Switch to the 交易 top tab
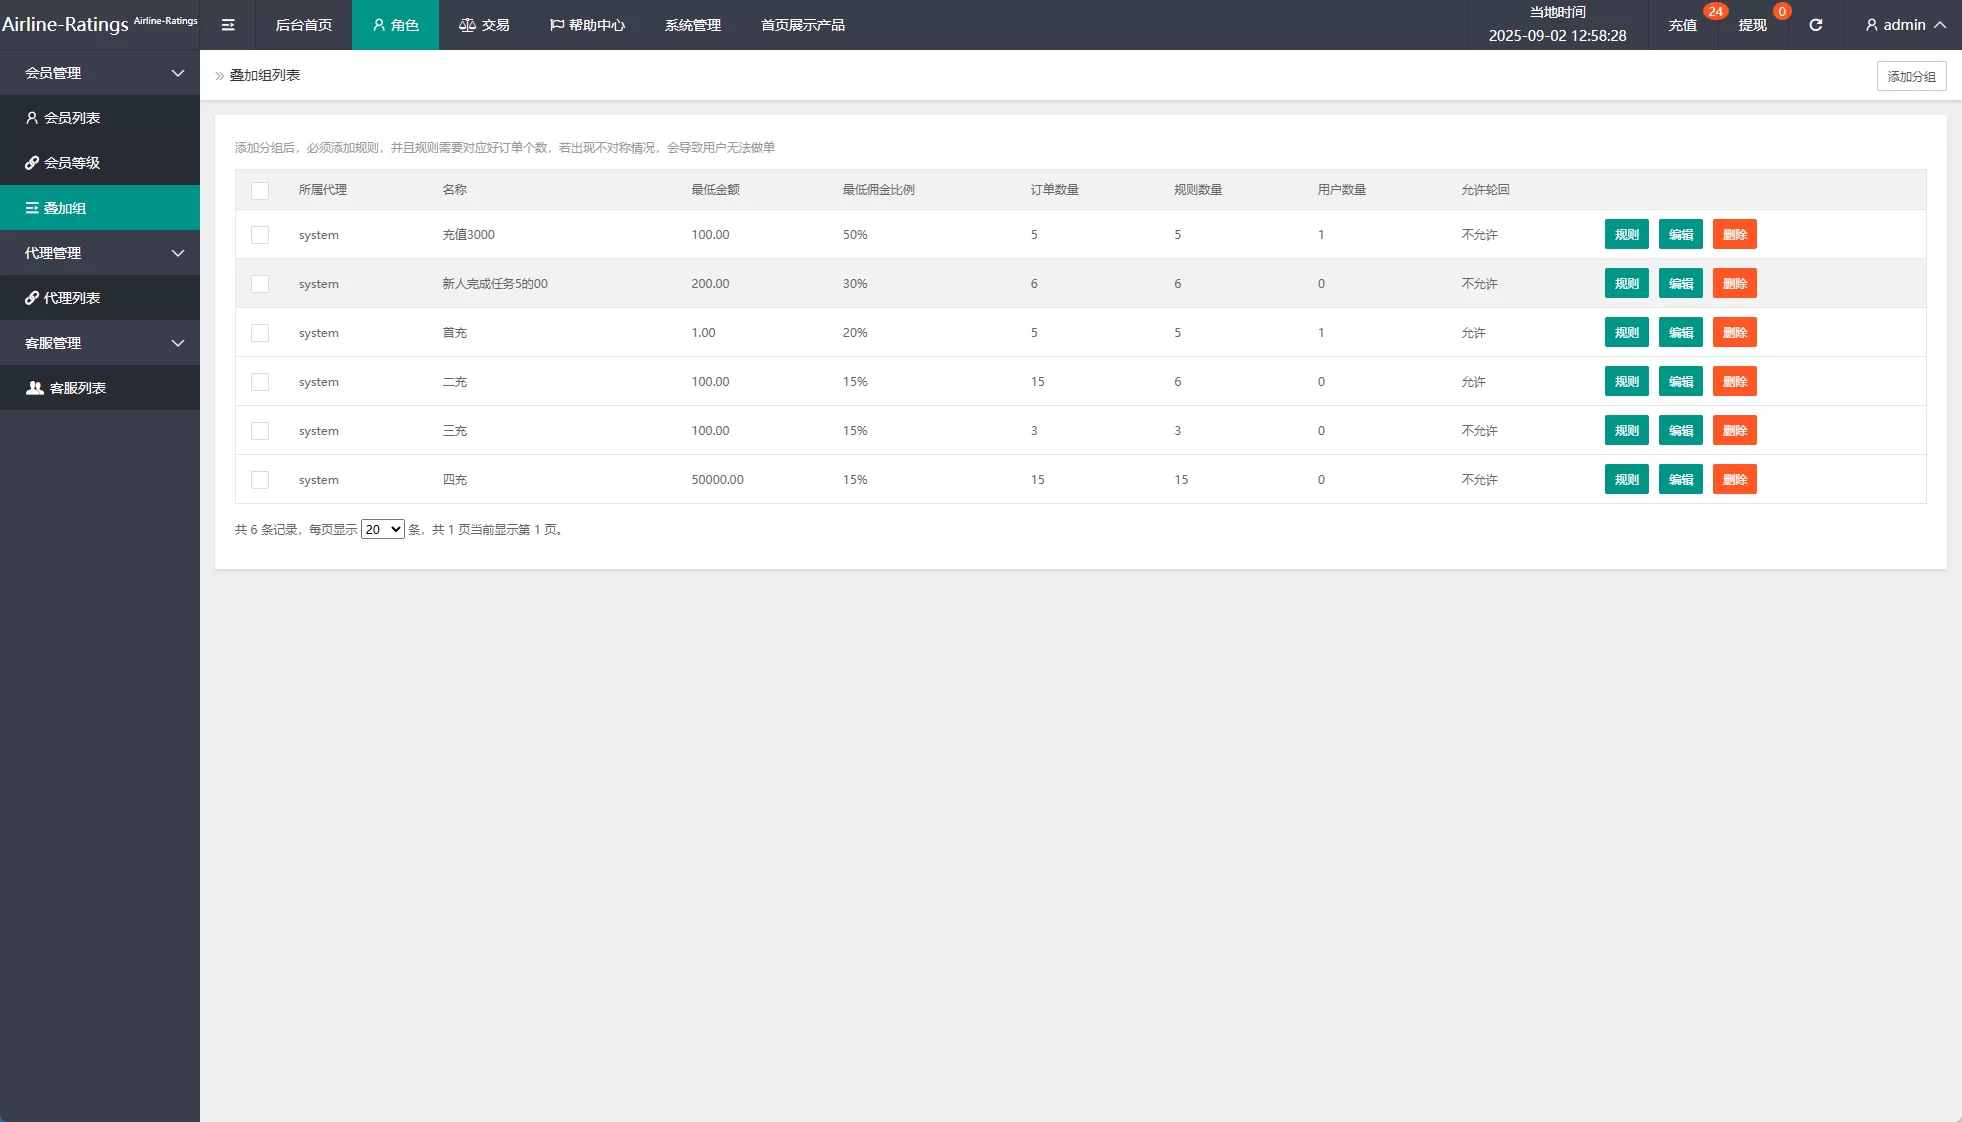Screen dimensions: 1962x1122 pos(484,25)
